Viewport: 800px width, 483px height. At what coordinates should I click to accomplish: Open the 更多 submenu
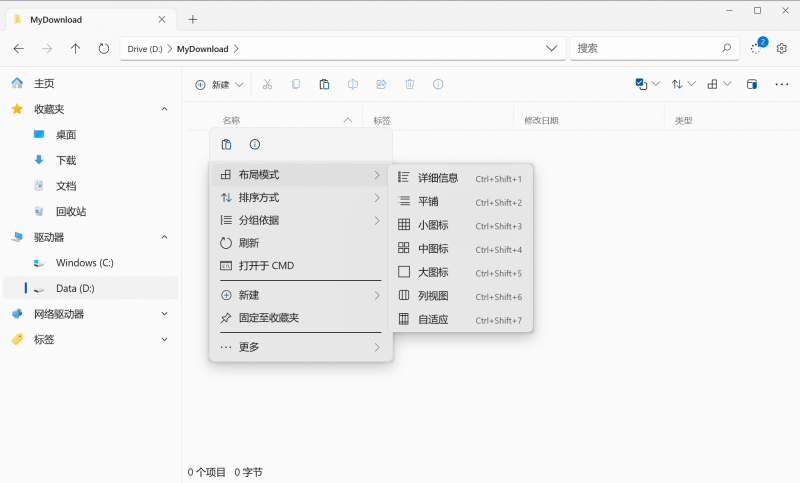pos(301,347)
